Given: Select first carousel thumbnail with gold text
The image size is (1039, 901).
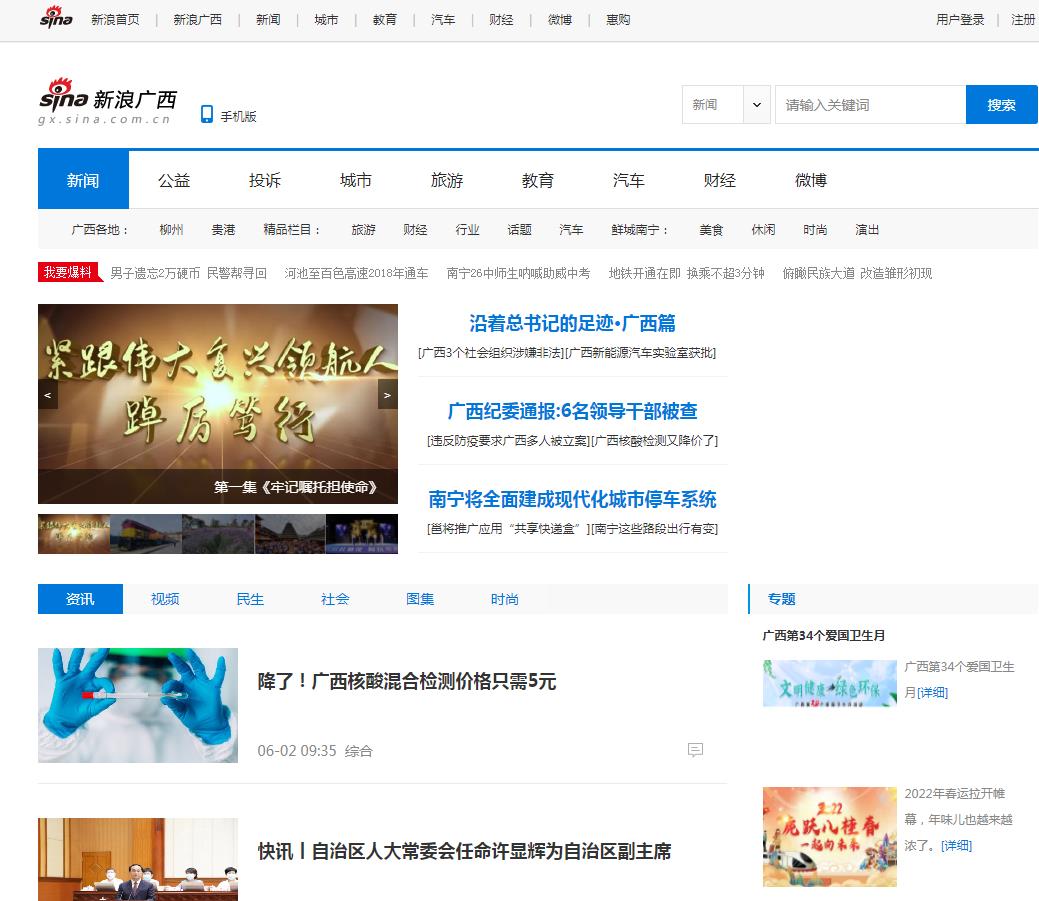Looking at the screenshot, I should point(74,533).
